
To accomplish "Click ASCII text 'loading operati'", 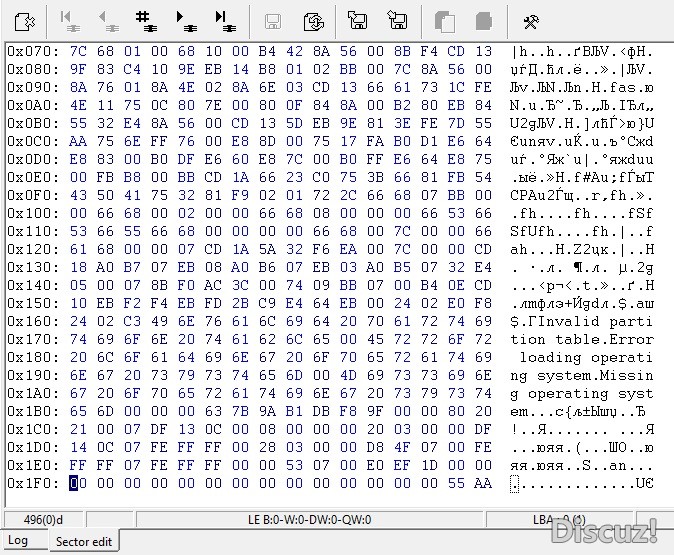I will point(586,357).
